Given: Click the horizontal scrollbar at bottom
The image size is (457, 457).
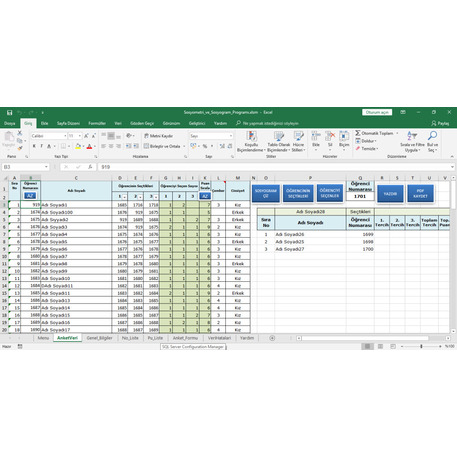Looking at the screenshot, I should point(365,338).
